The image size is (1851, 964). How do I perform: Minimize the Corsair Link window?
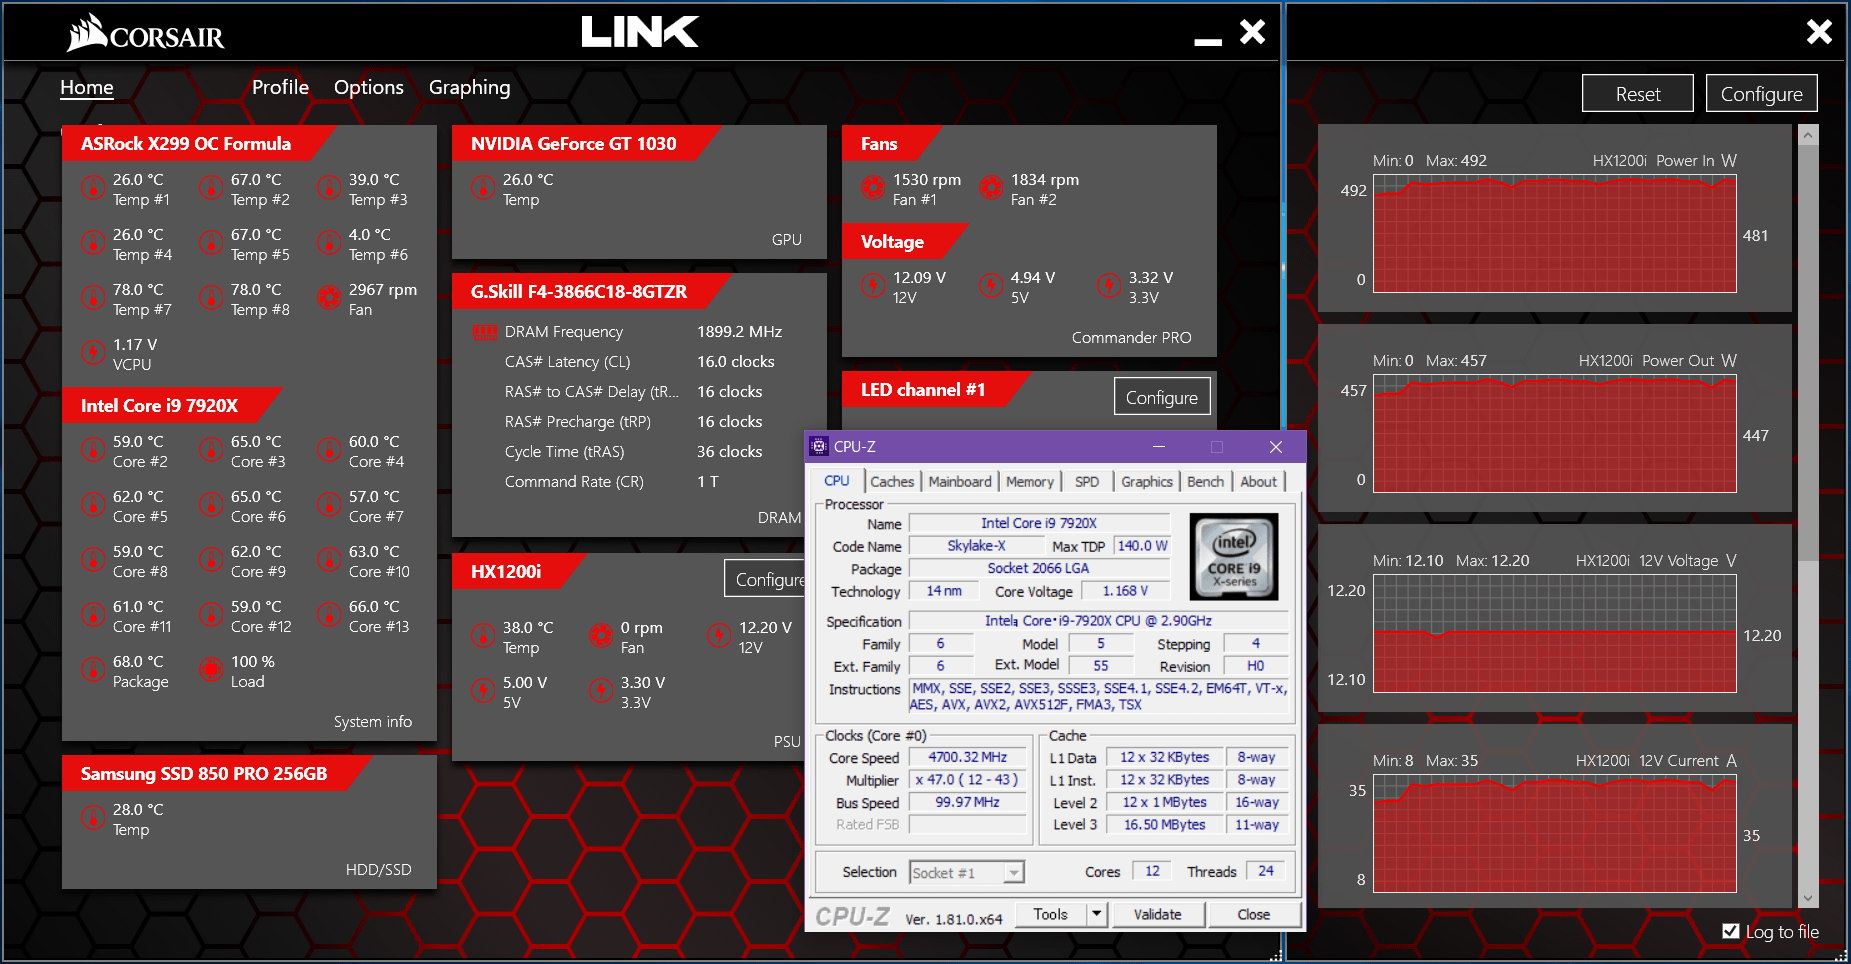tap(1208, 41)
